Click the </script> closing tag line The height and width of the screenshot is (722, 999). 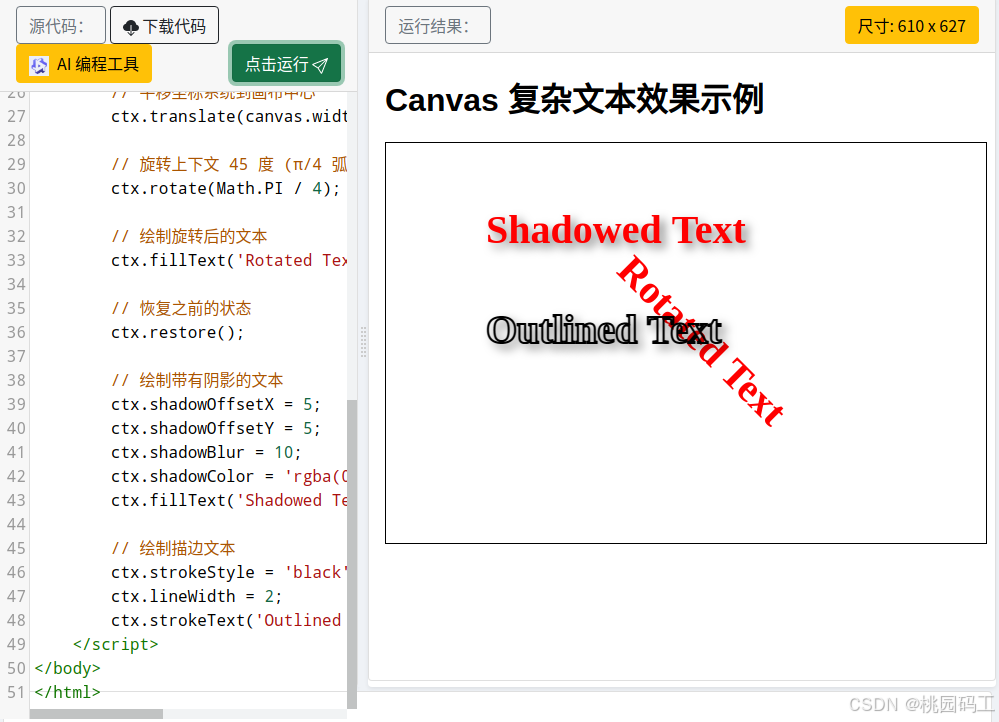click(x=115, y=644)
